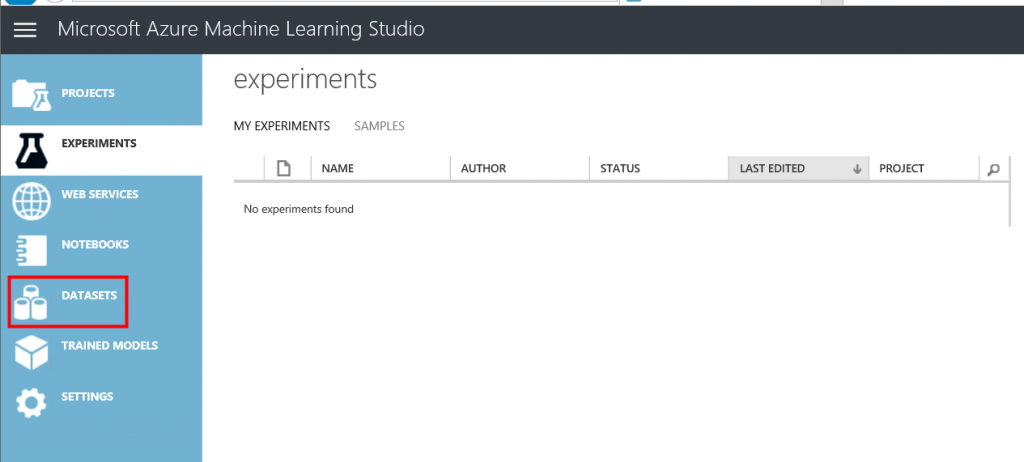Image resolution: width=1024 pixels, height=462 pixels.
Task: Click the document type column icon
Action: 284,169
